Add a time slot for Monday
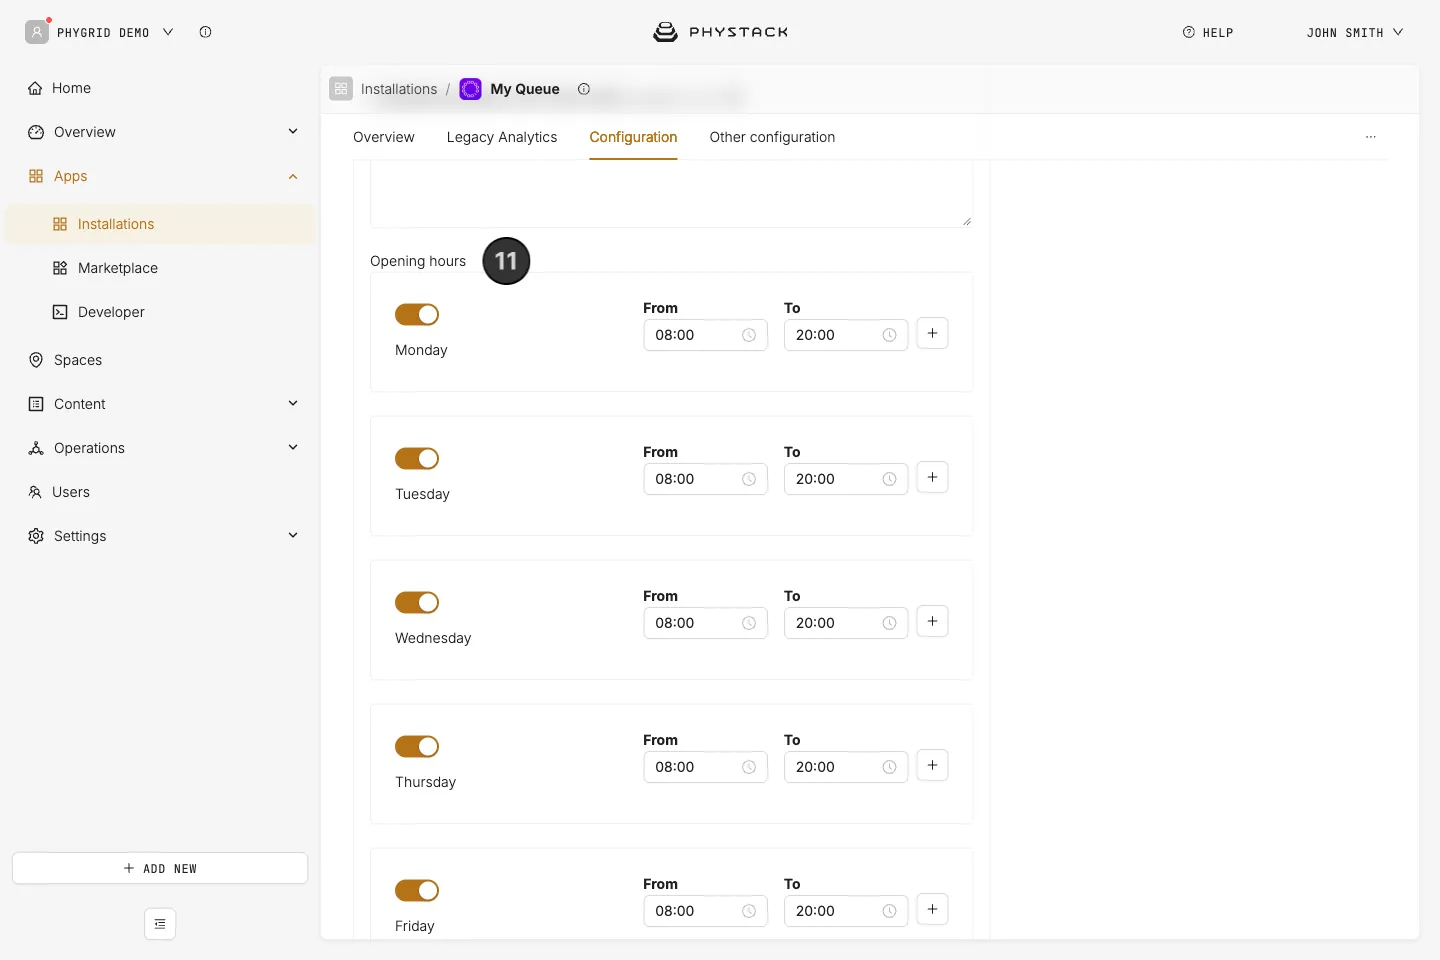The width and height of the screenshot is (1440, 960). point(932,333)
